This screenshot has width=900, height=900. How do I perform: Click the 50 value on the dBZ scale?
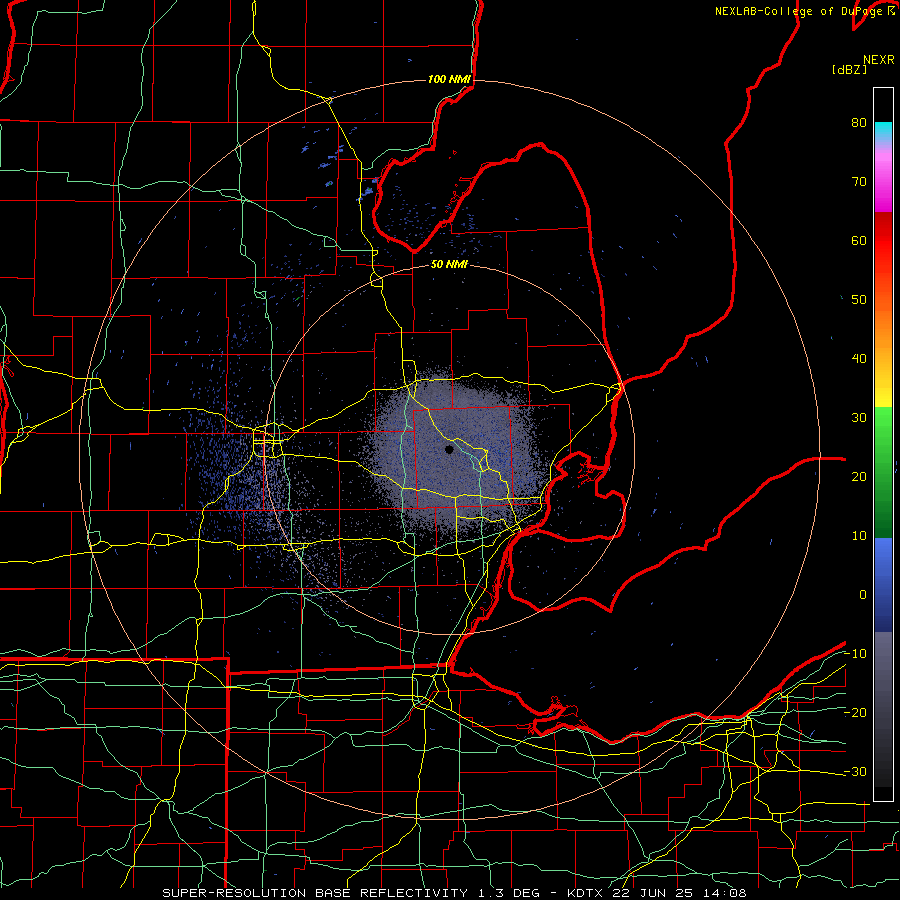coord(859,300)
